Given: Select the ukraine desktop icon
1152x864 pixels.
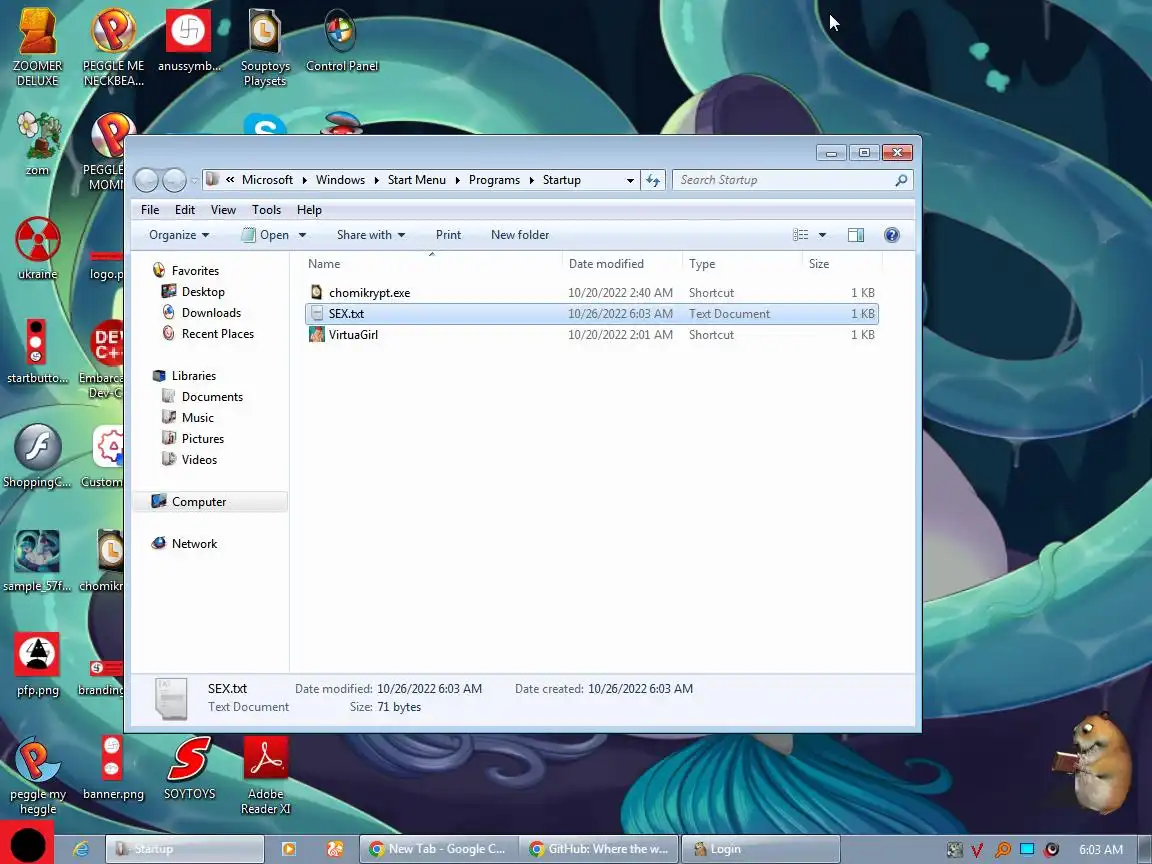Looking at the screenshot, I should pyautogui.click(x=37, y=248).
